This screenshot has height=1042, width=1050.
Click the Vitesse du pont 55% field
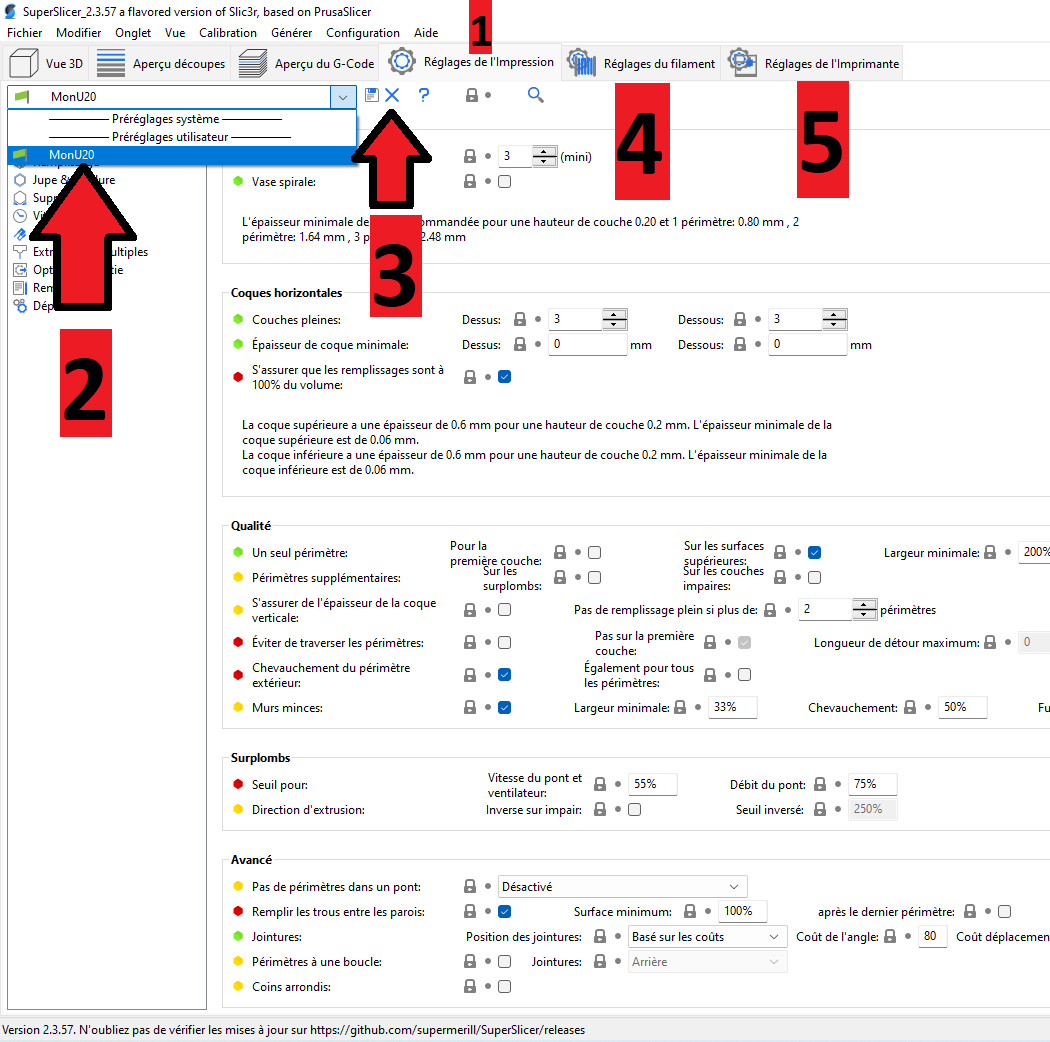(653, 784)
